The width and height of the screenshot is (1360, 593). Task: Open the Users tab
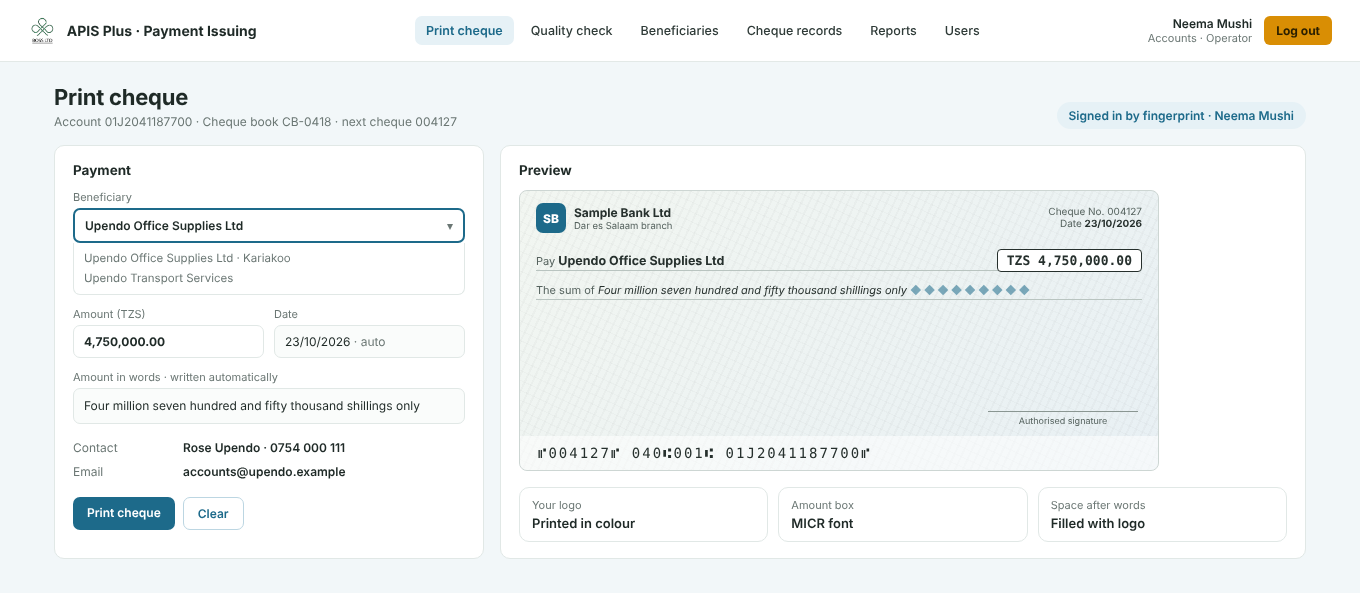(x=962, y=31)
